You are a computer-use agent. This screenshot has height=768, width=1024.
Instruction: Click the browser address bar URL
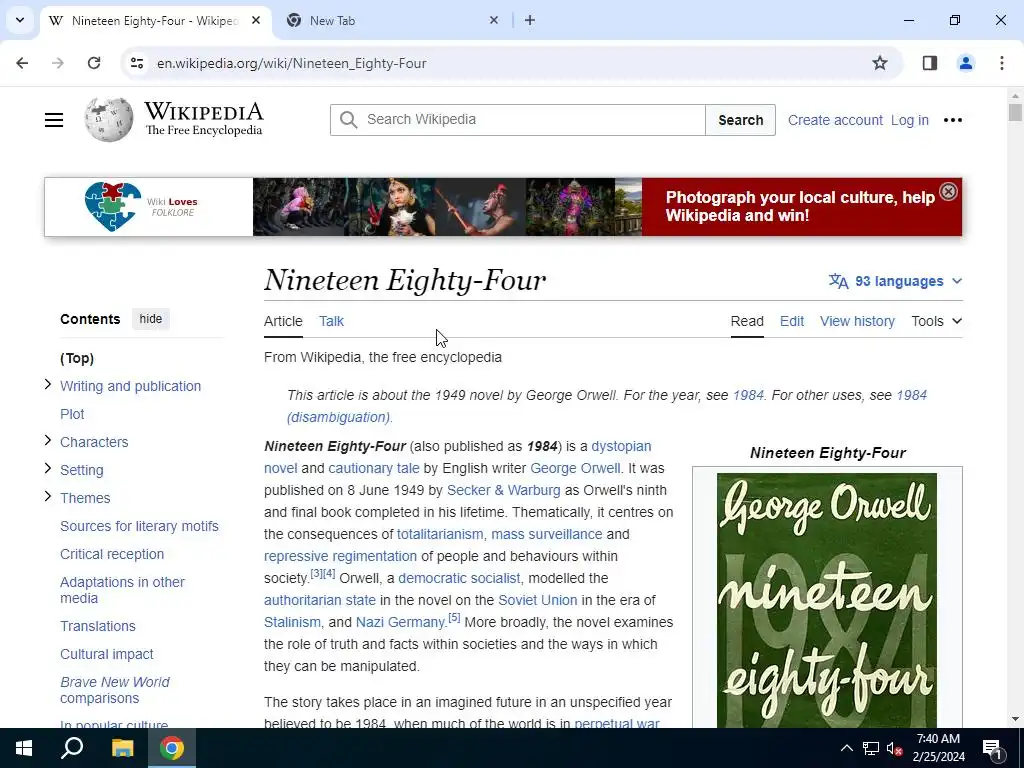click(291, 63)
